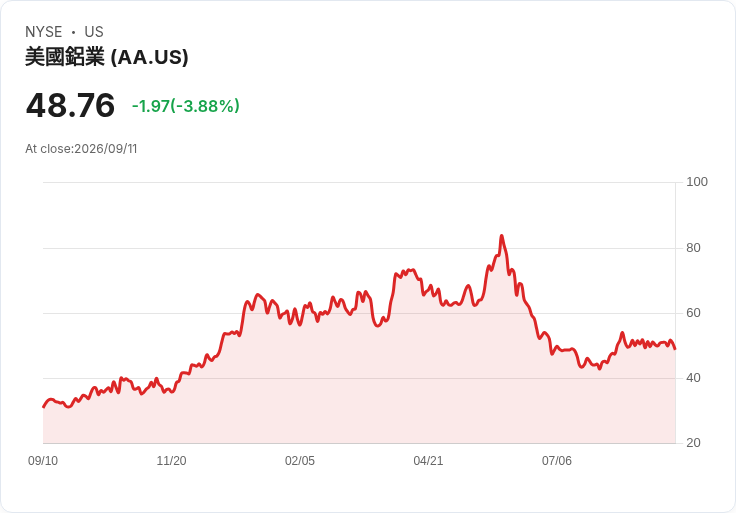Click the US market label
Screen dimensions: 736x513
point(94,32)
